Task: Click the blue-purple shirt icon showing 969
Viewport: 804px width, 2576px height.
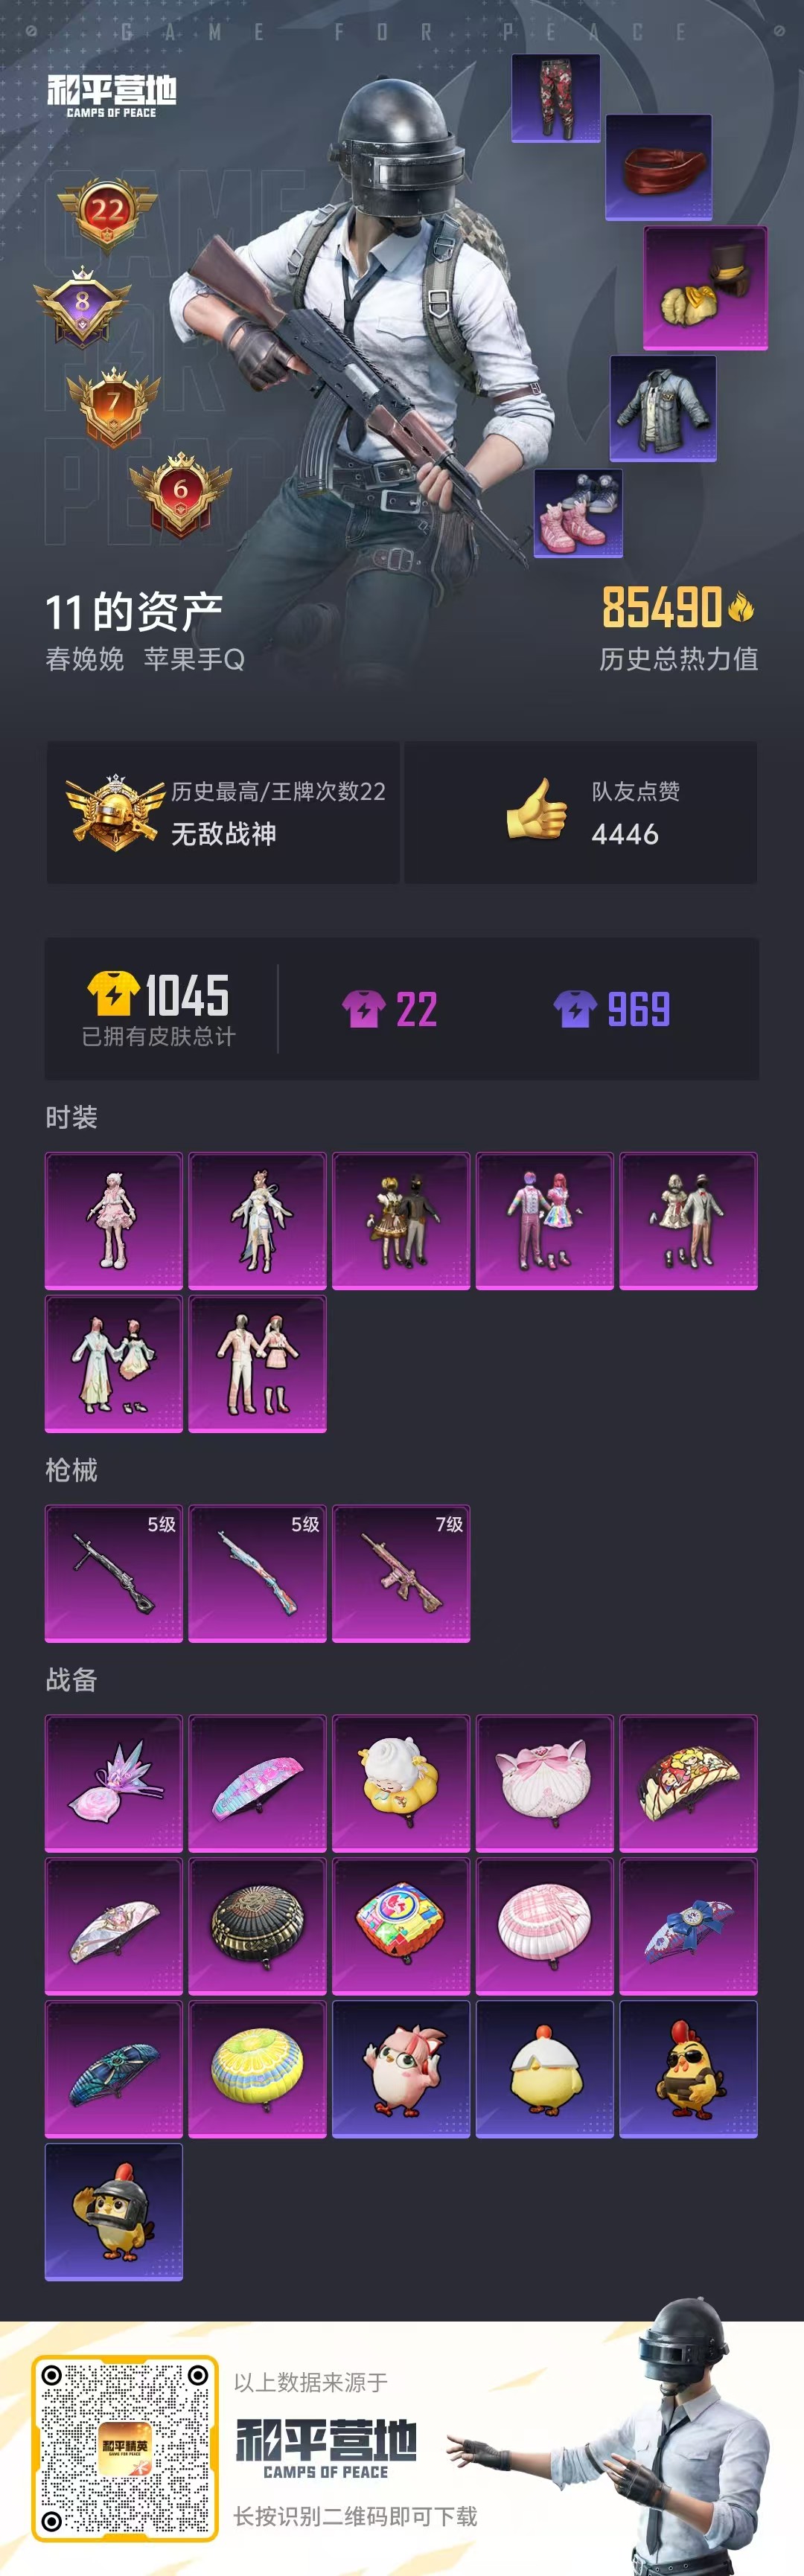Action: [x=575, y=1009]
